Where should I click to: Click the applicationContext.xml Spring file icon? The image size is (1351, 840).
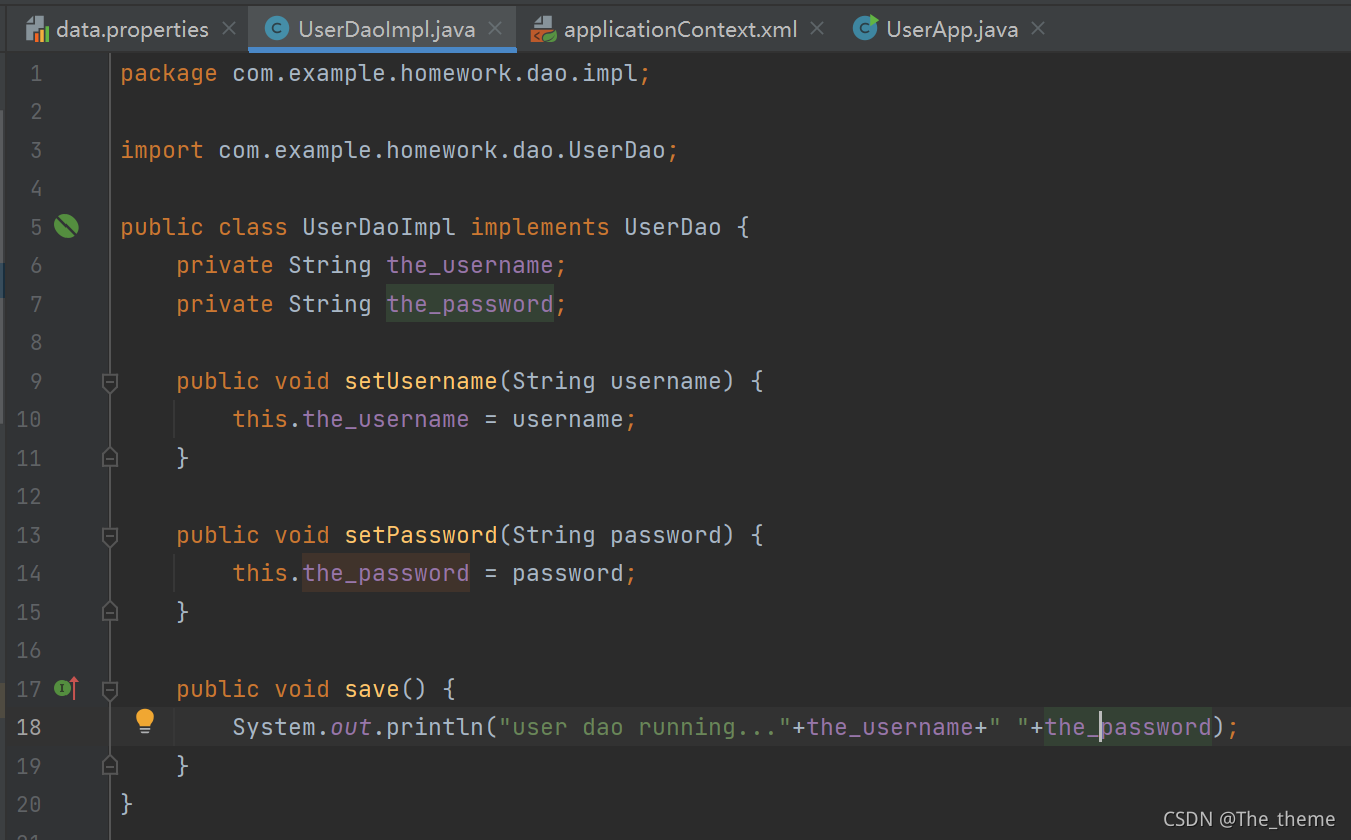click(543, 29)
